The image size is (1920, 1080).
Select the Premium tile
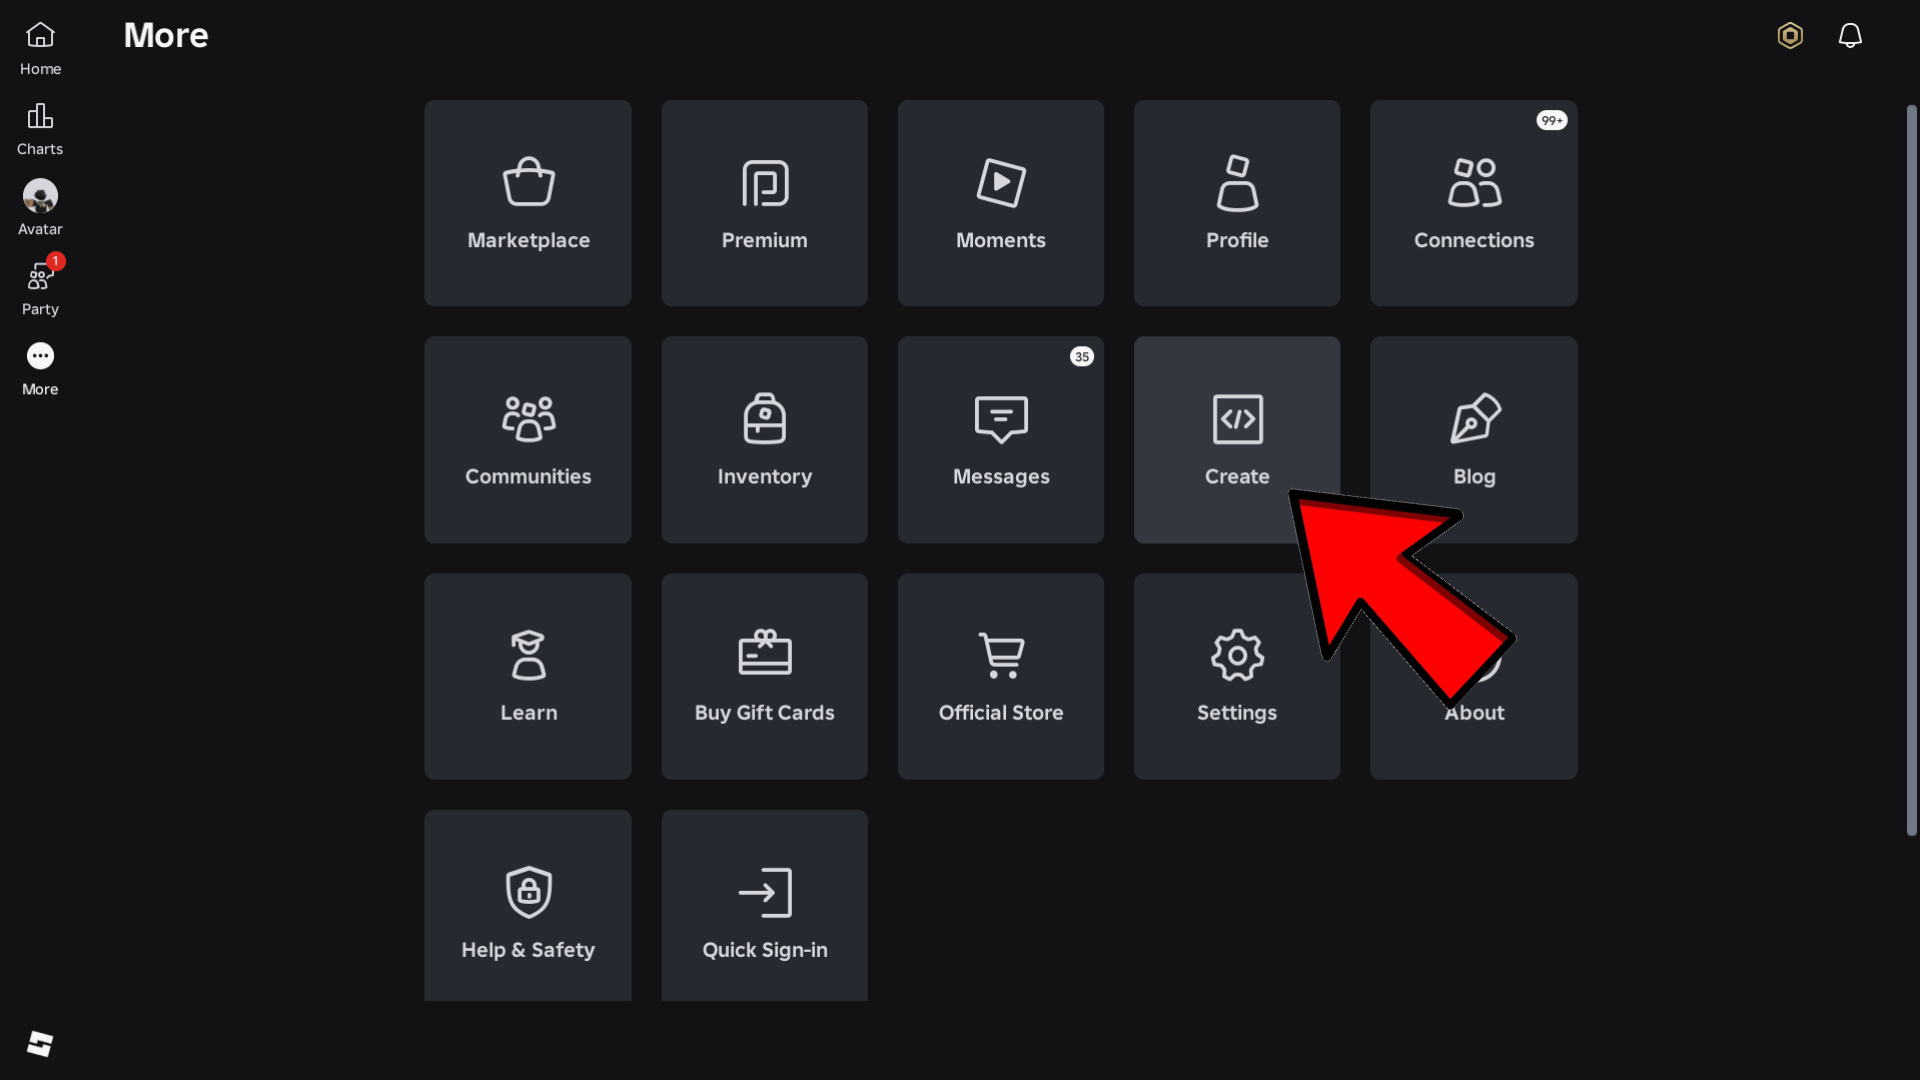(763, 202)
